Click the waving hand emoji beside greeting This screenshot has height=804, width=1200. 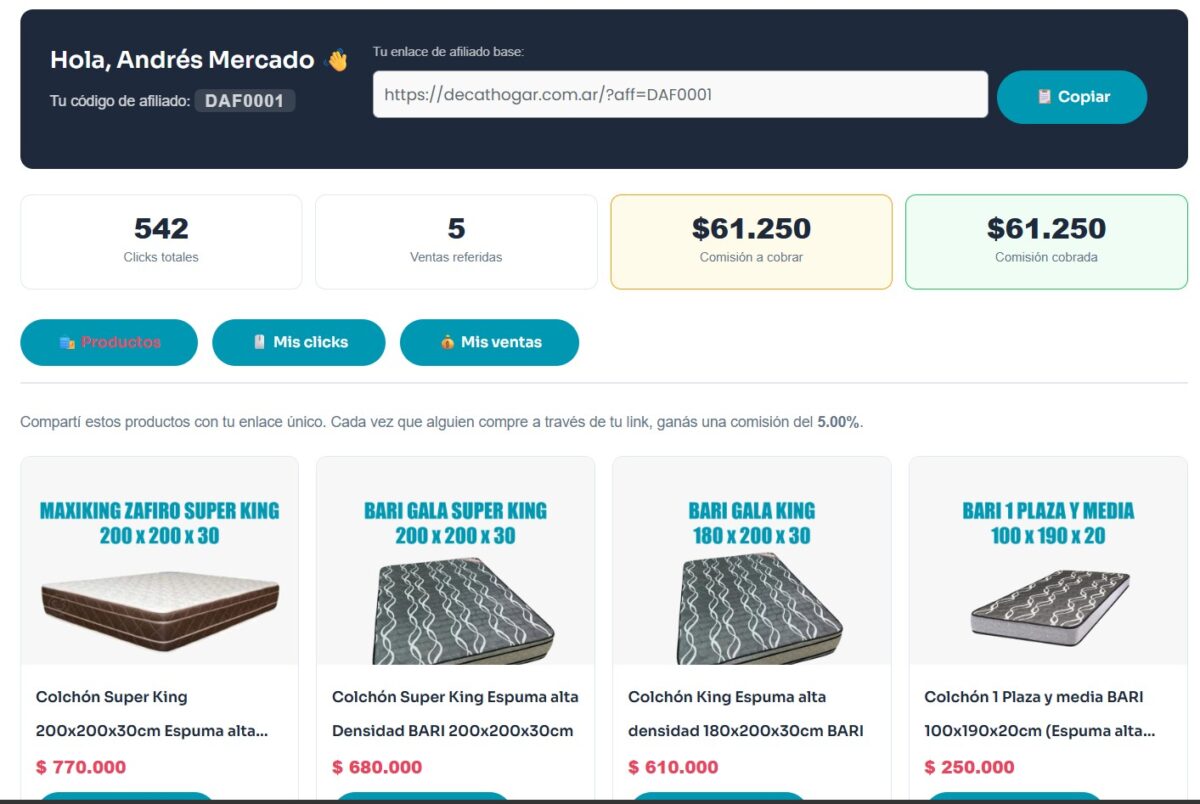point(337,60)
